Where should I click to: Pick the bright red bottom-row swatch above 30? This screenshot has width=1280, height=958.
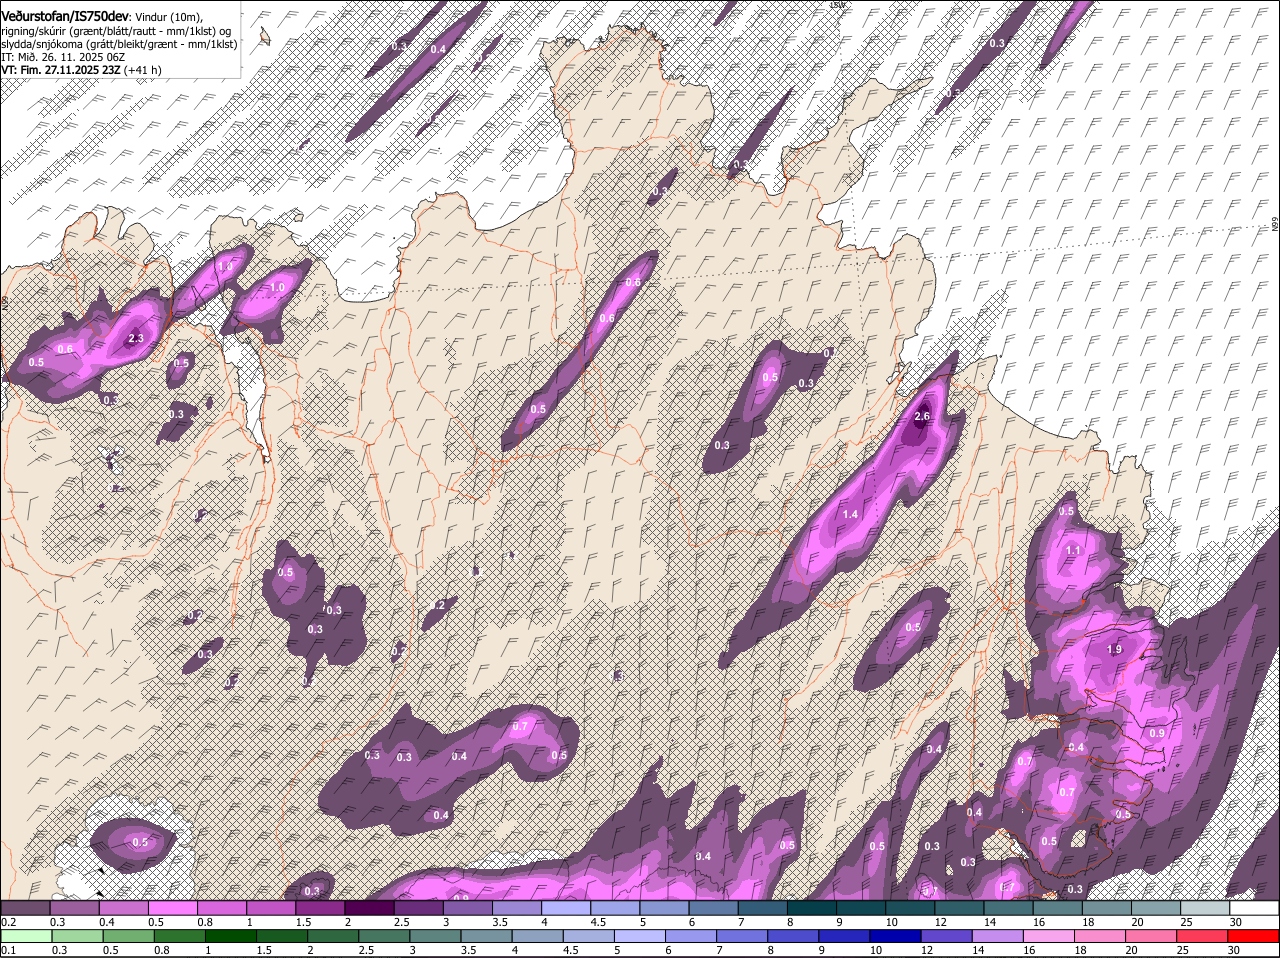pos(1254,936)
